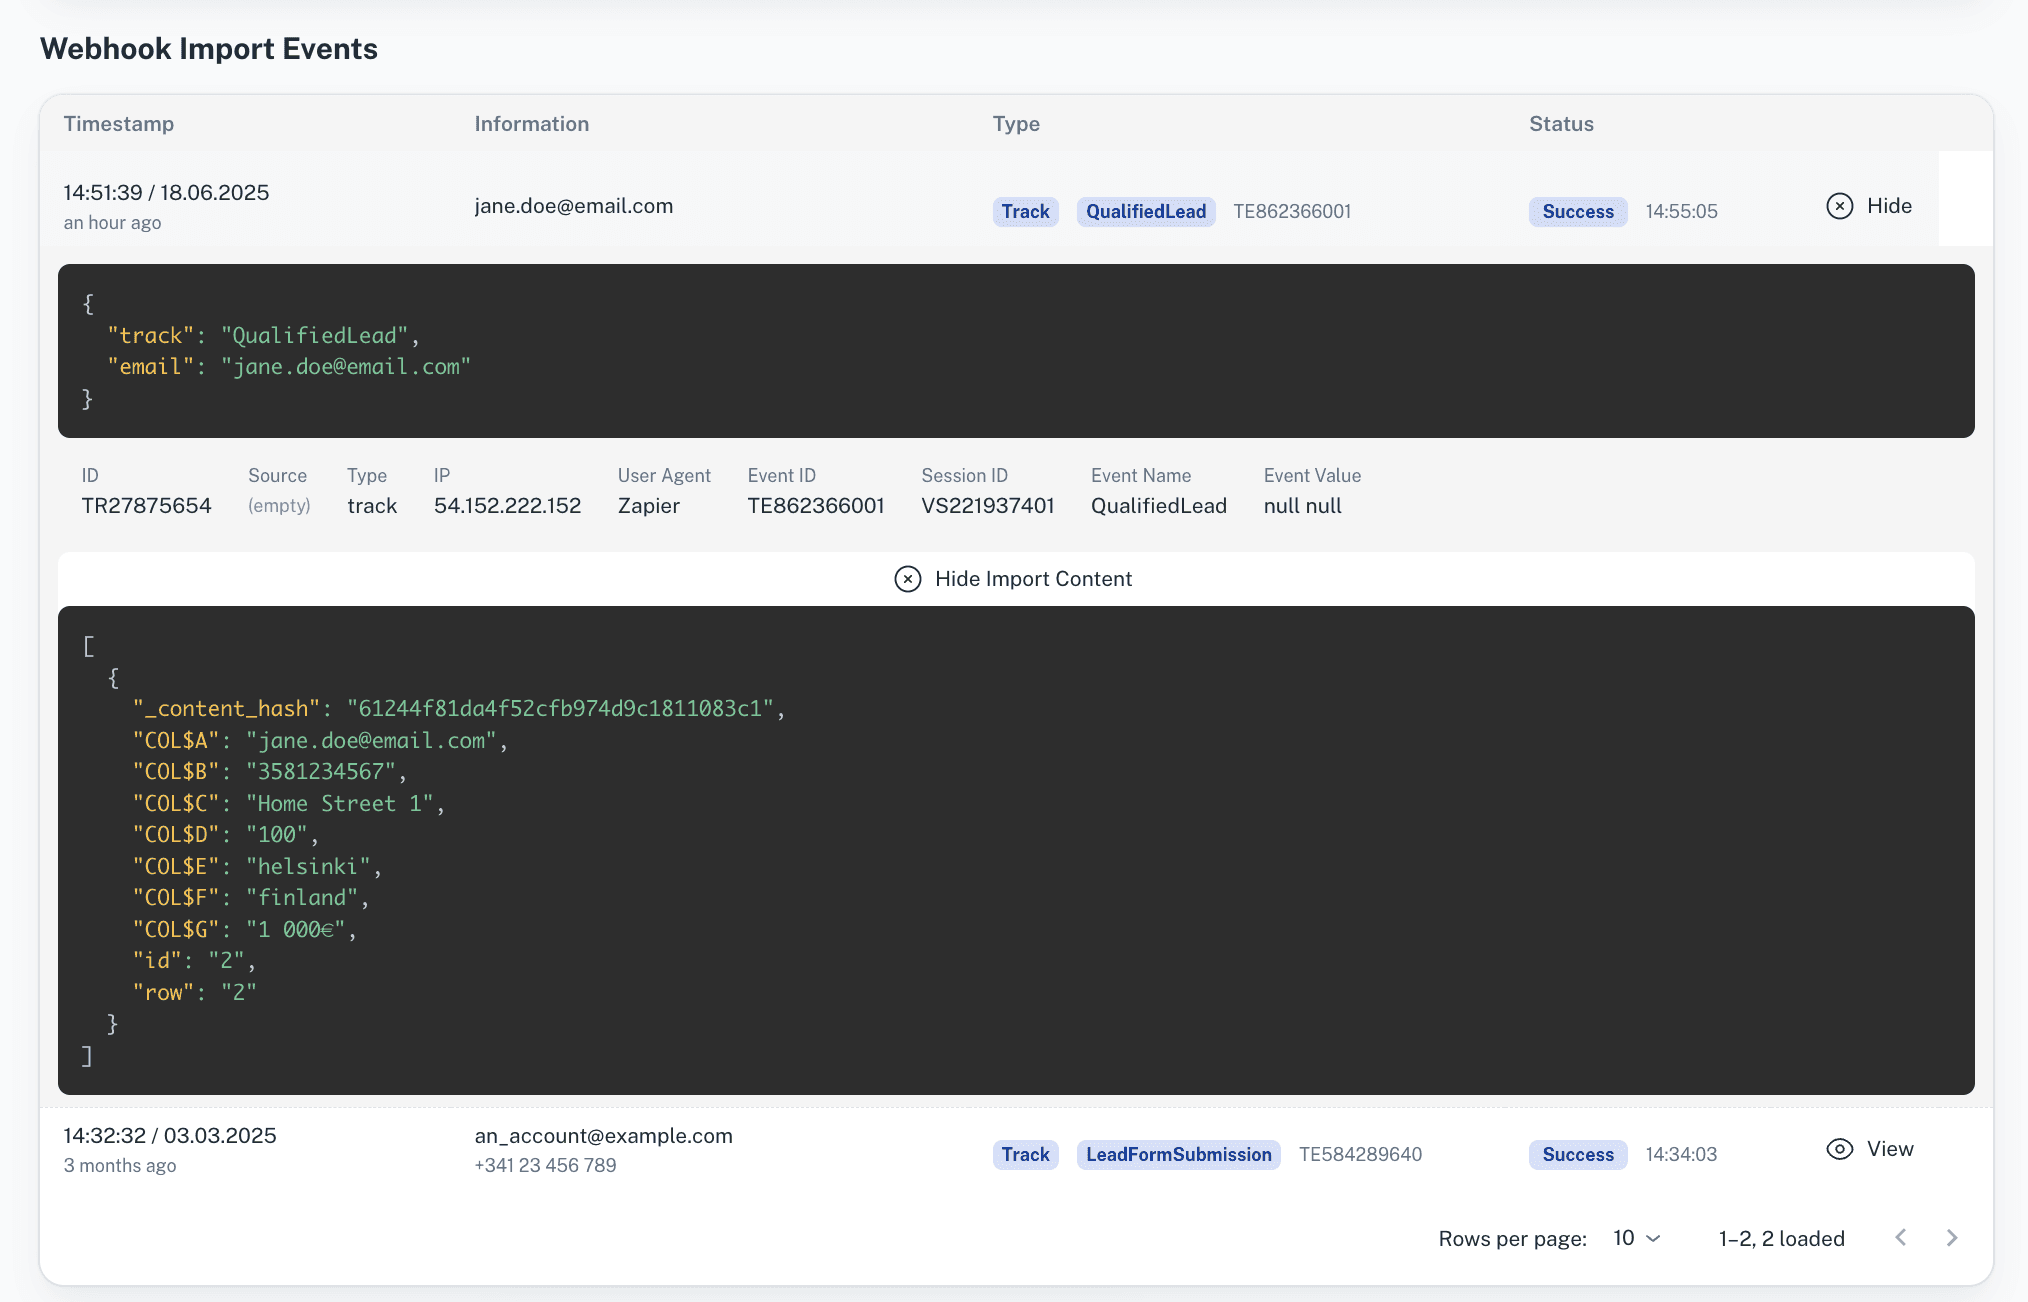Go to the previous page arrow

click(1901, 1238)
